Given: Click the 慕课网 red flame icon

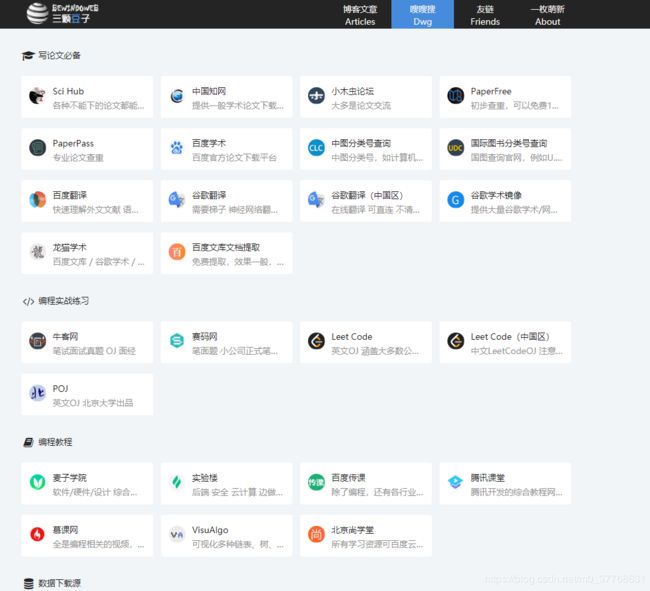Looking at the screenshot, I should point(37,535).
